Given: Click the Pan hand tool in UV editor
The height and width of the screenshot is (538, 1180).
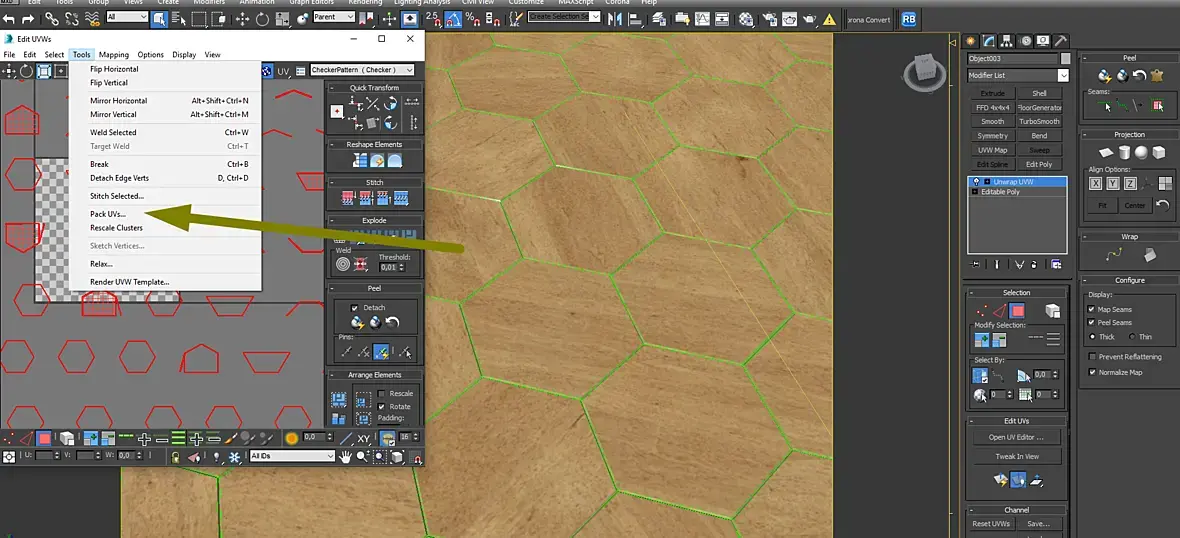Looking at the screenshot, I should click(345, 456).
